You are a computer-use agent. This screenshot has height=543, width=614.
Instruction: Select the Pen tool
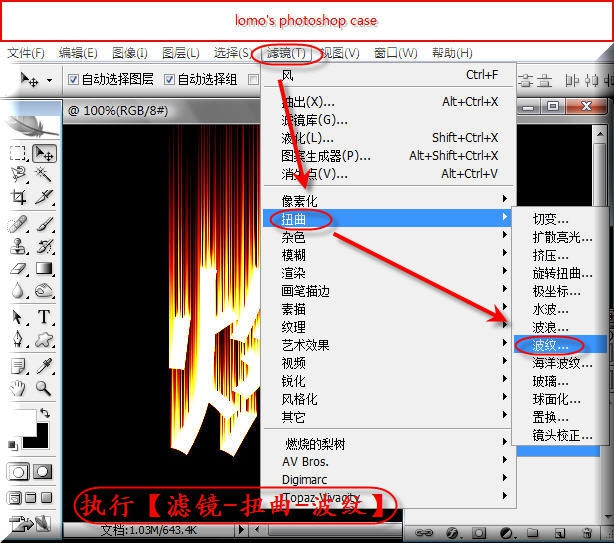[17, 339]
